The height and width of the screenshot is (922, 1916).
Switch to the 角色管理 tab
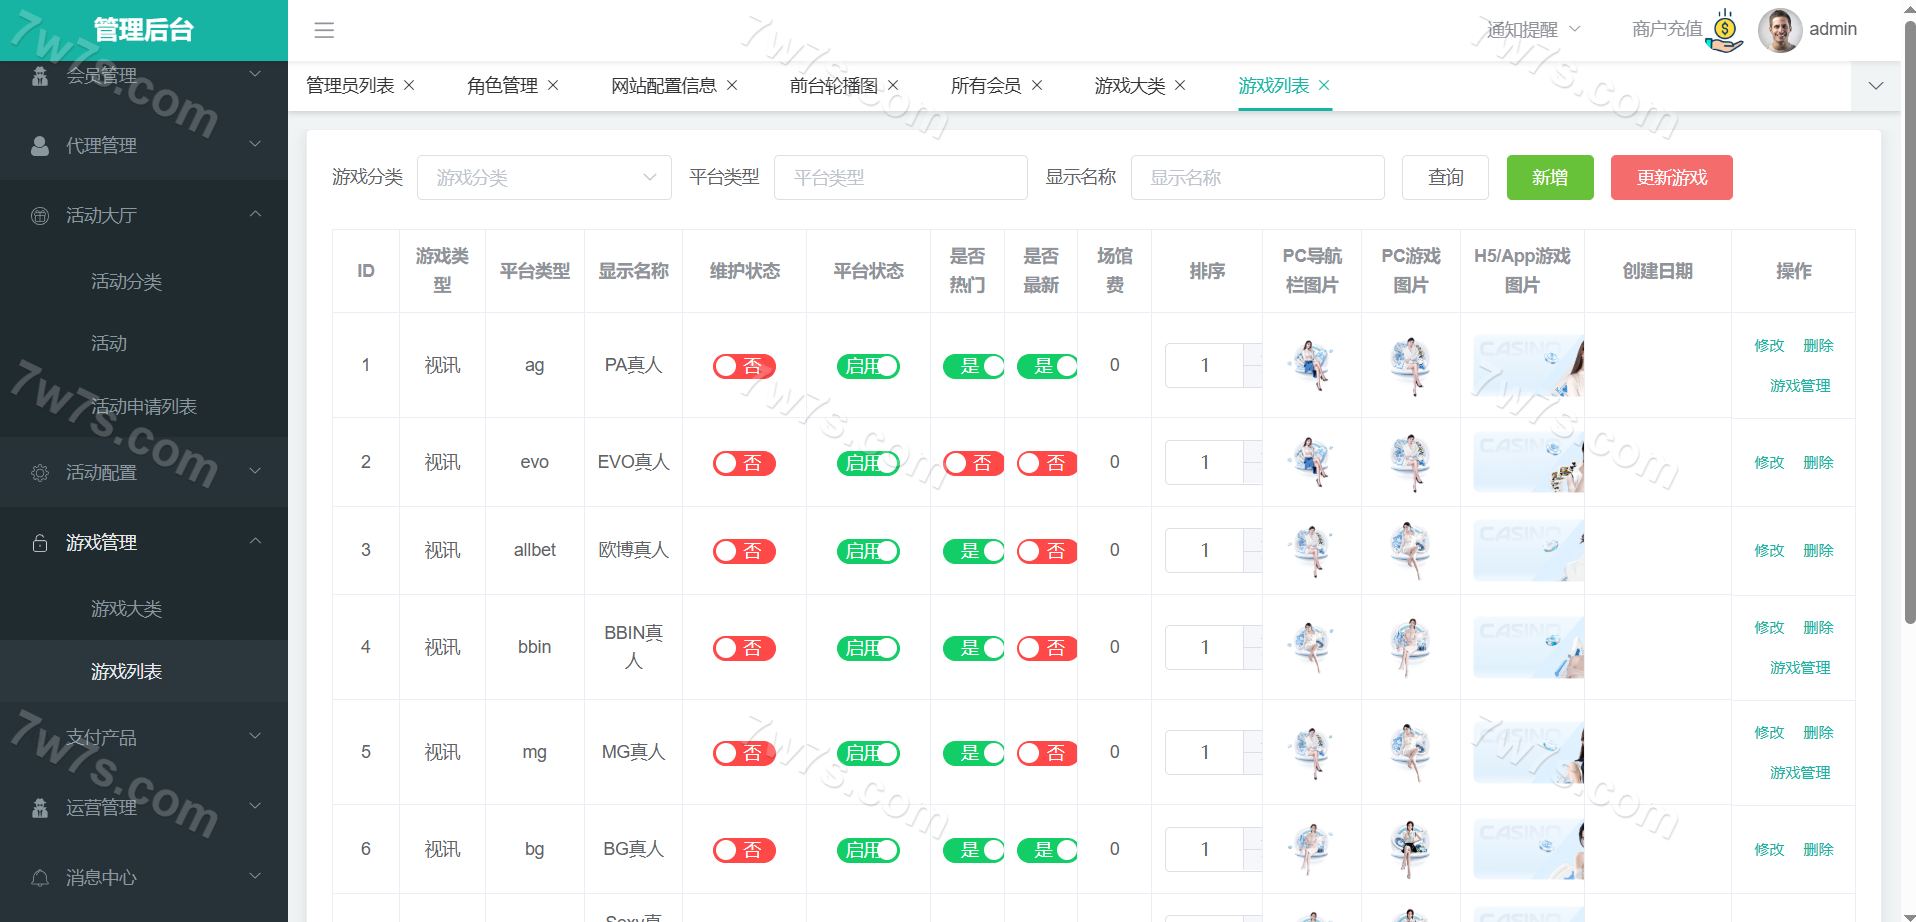502,86
